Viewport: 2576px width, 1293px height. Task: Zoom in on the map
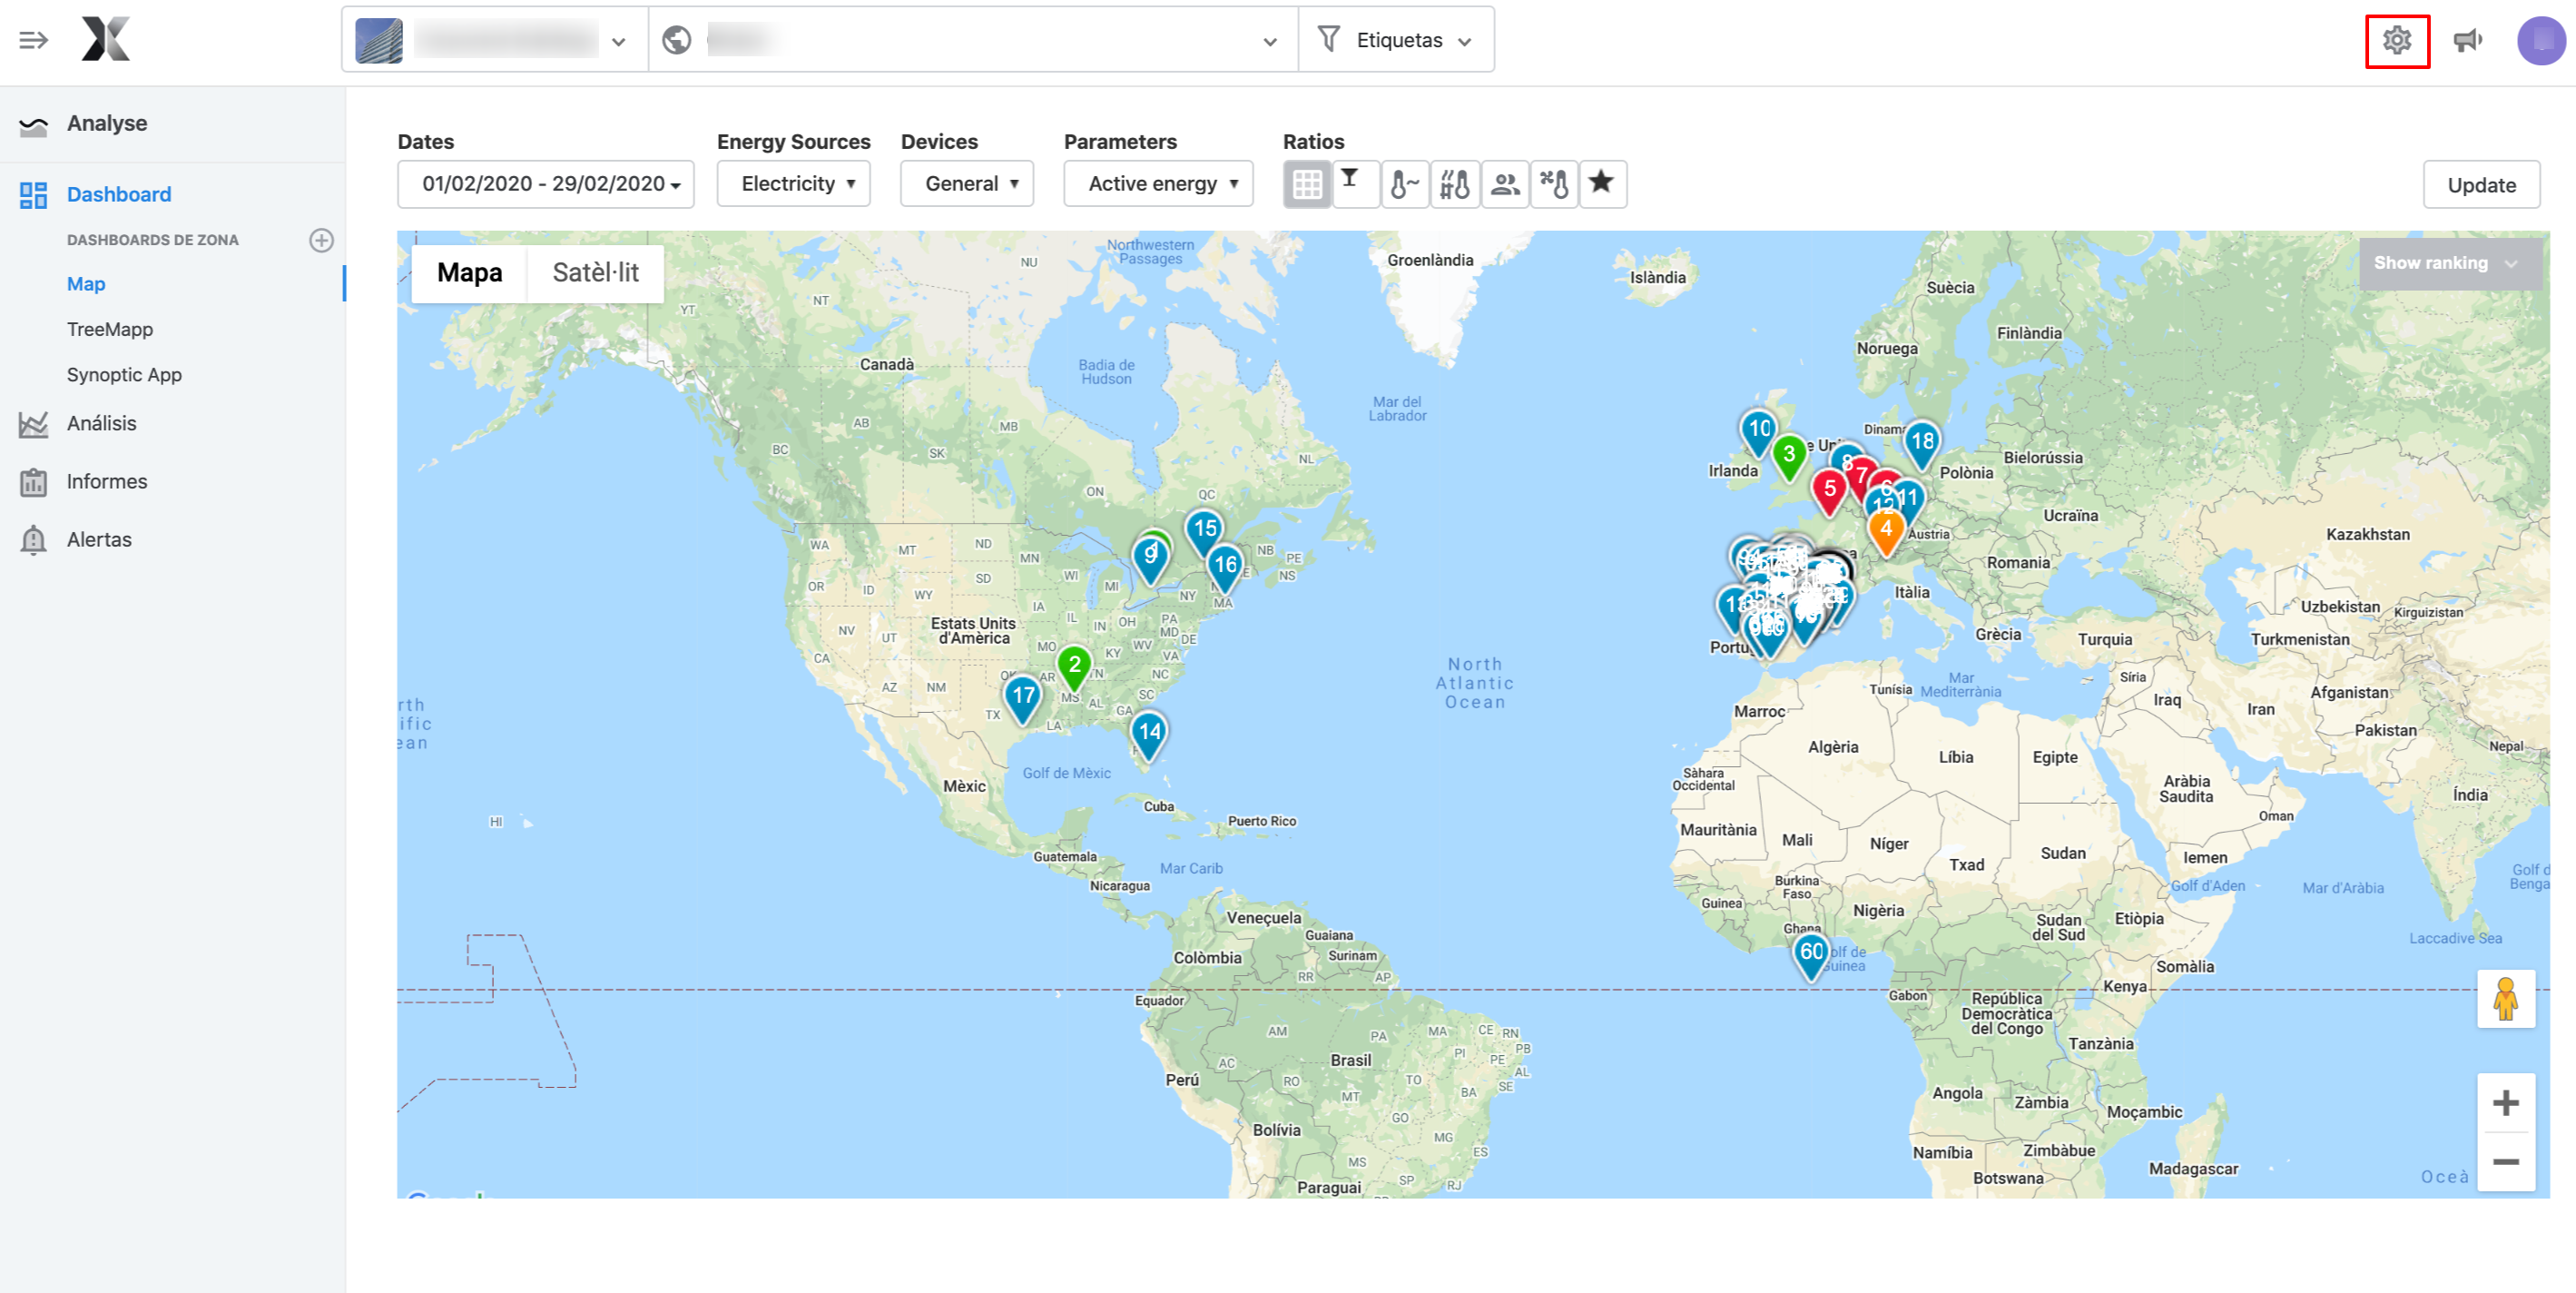tap(2506, 1103)
